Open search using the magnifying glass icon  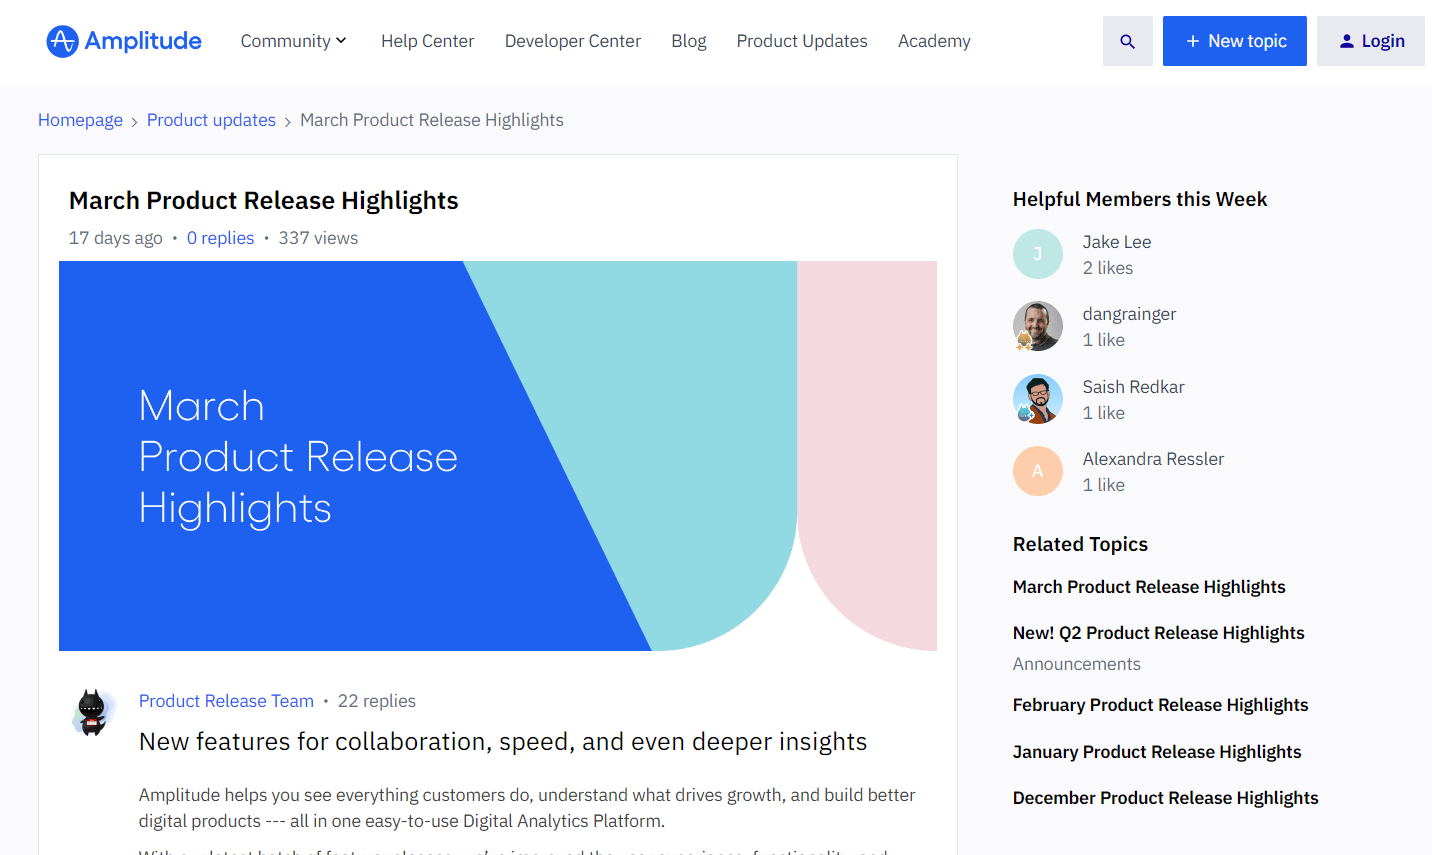[x=1127, y=41]
